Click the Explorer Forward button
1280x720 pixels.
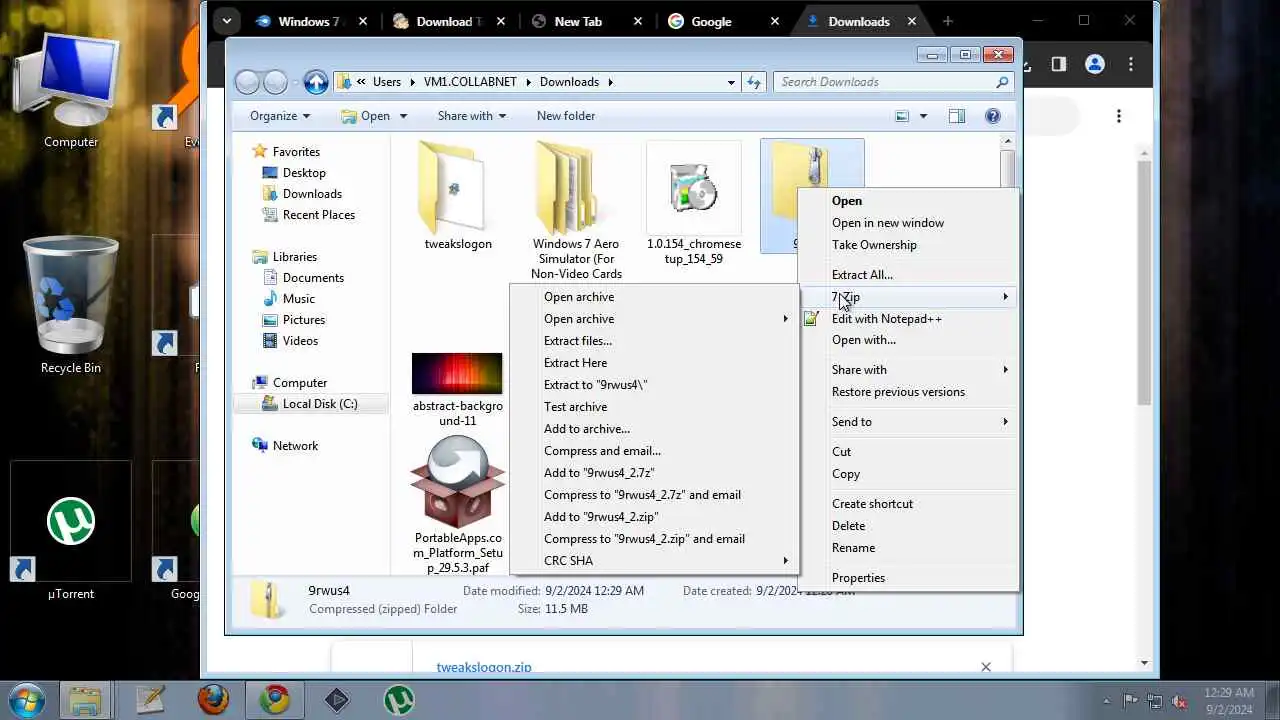point(275,82)
